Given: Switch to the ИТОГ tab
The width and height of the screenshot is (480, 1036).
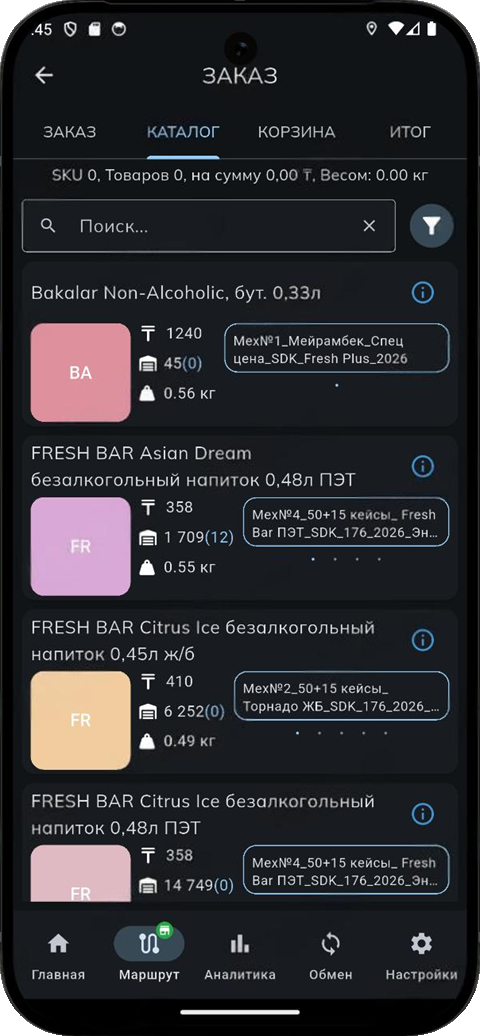Looking at the screenshot, I should tap(410, 131).
